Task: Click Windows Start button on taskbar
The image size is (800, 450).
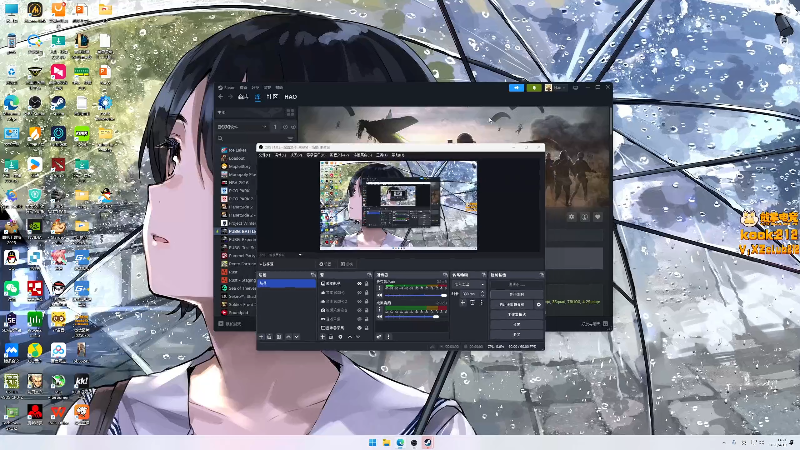Action: tap(372, 442)
